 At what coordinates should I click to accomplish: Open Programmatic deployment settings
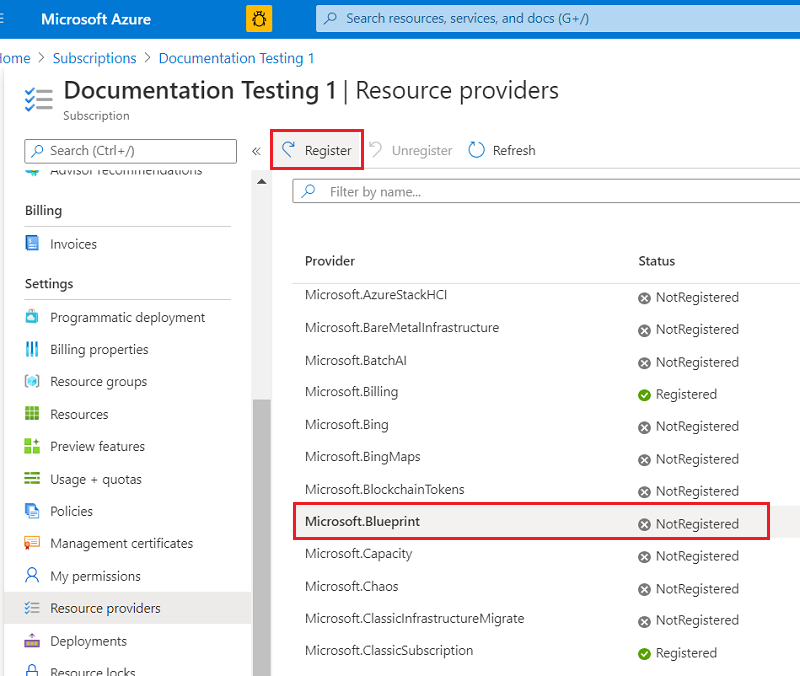(x=128, y=317)
